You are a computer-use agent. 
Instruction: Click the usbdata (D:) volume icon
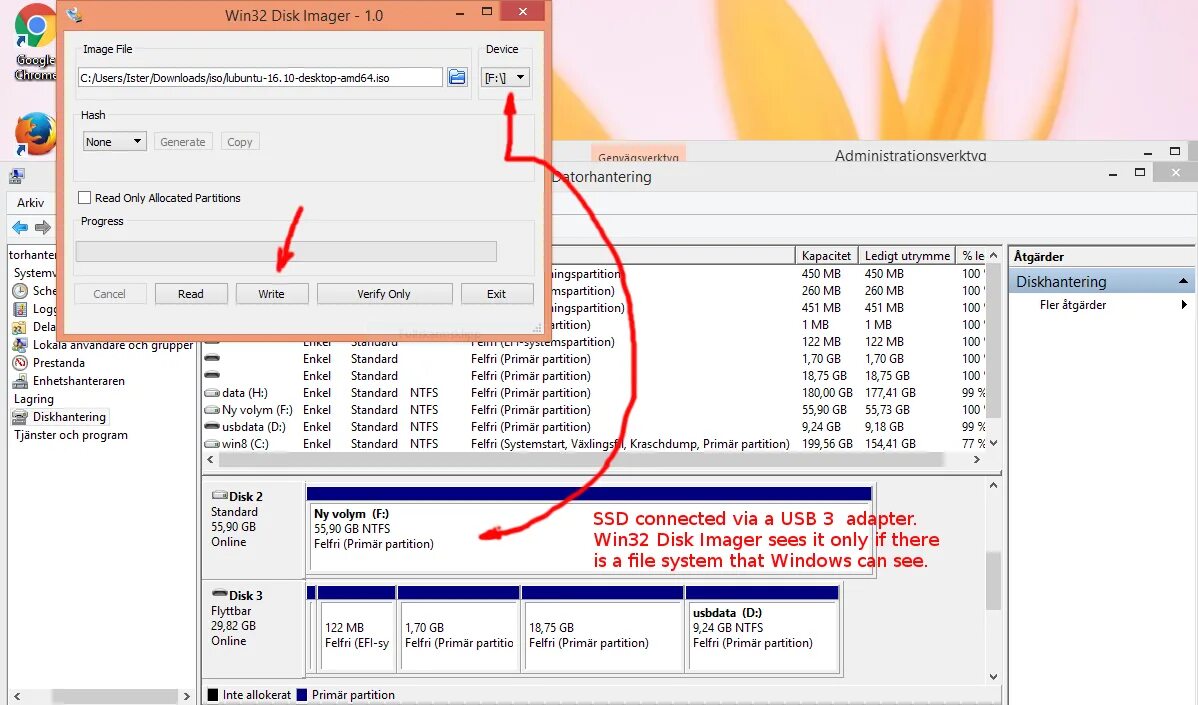212,426
